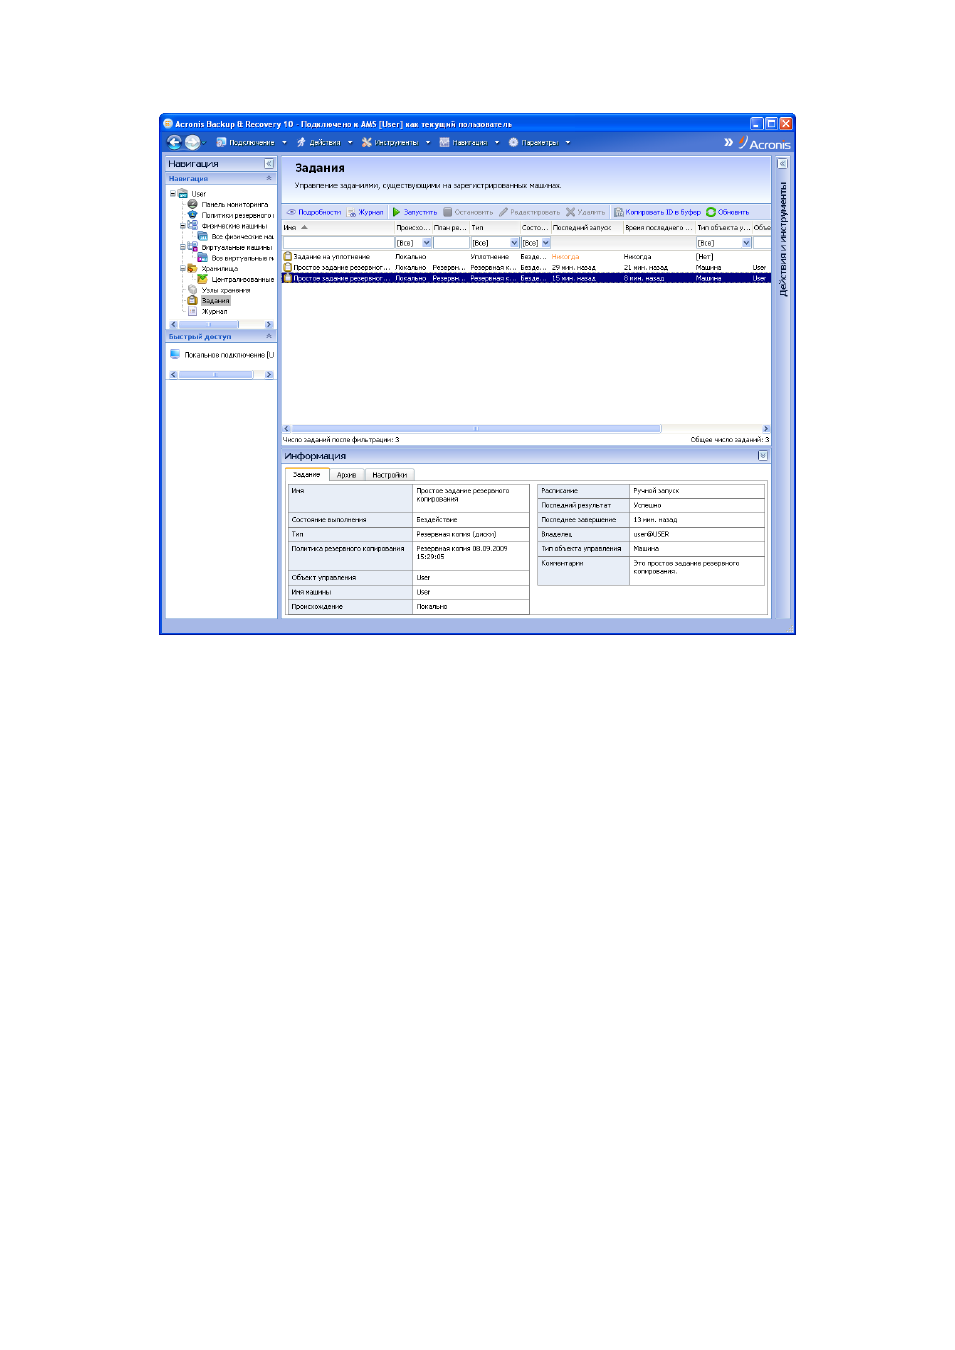Open the Тип объекта управления filter dropdown
The width and height of the screenshot is (955, 1350).
746,242
